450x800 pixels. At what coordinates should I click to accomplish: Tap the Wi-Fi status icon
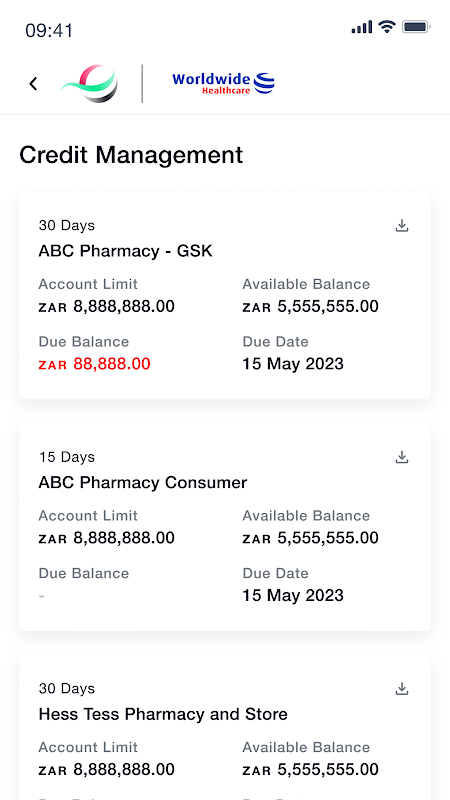(387, 27)
